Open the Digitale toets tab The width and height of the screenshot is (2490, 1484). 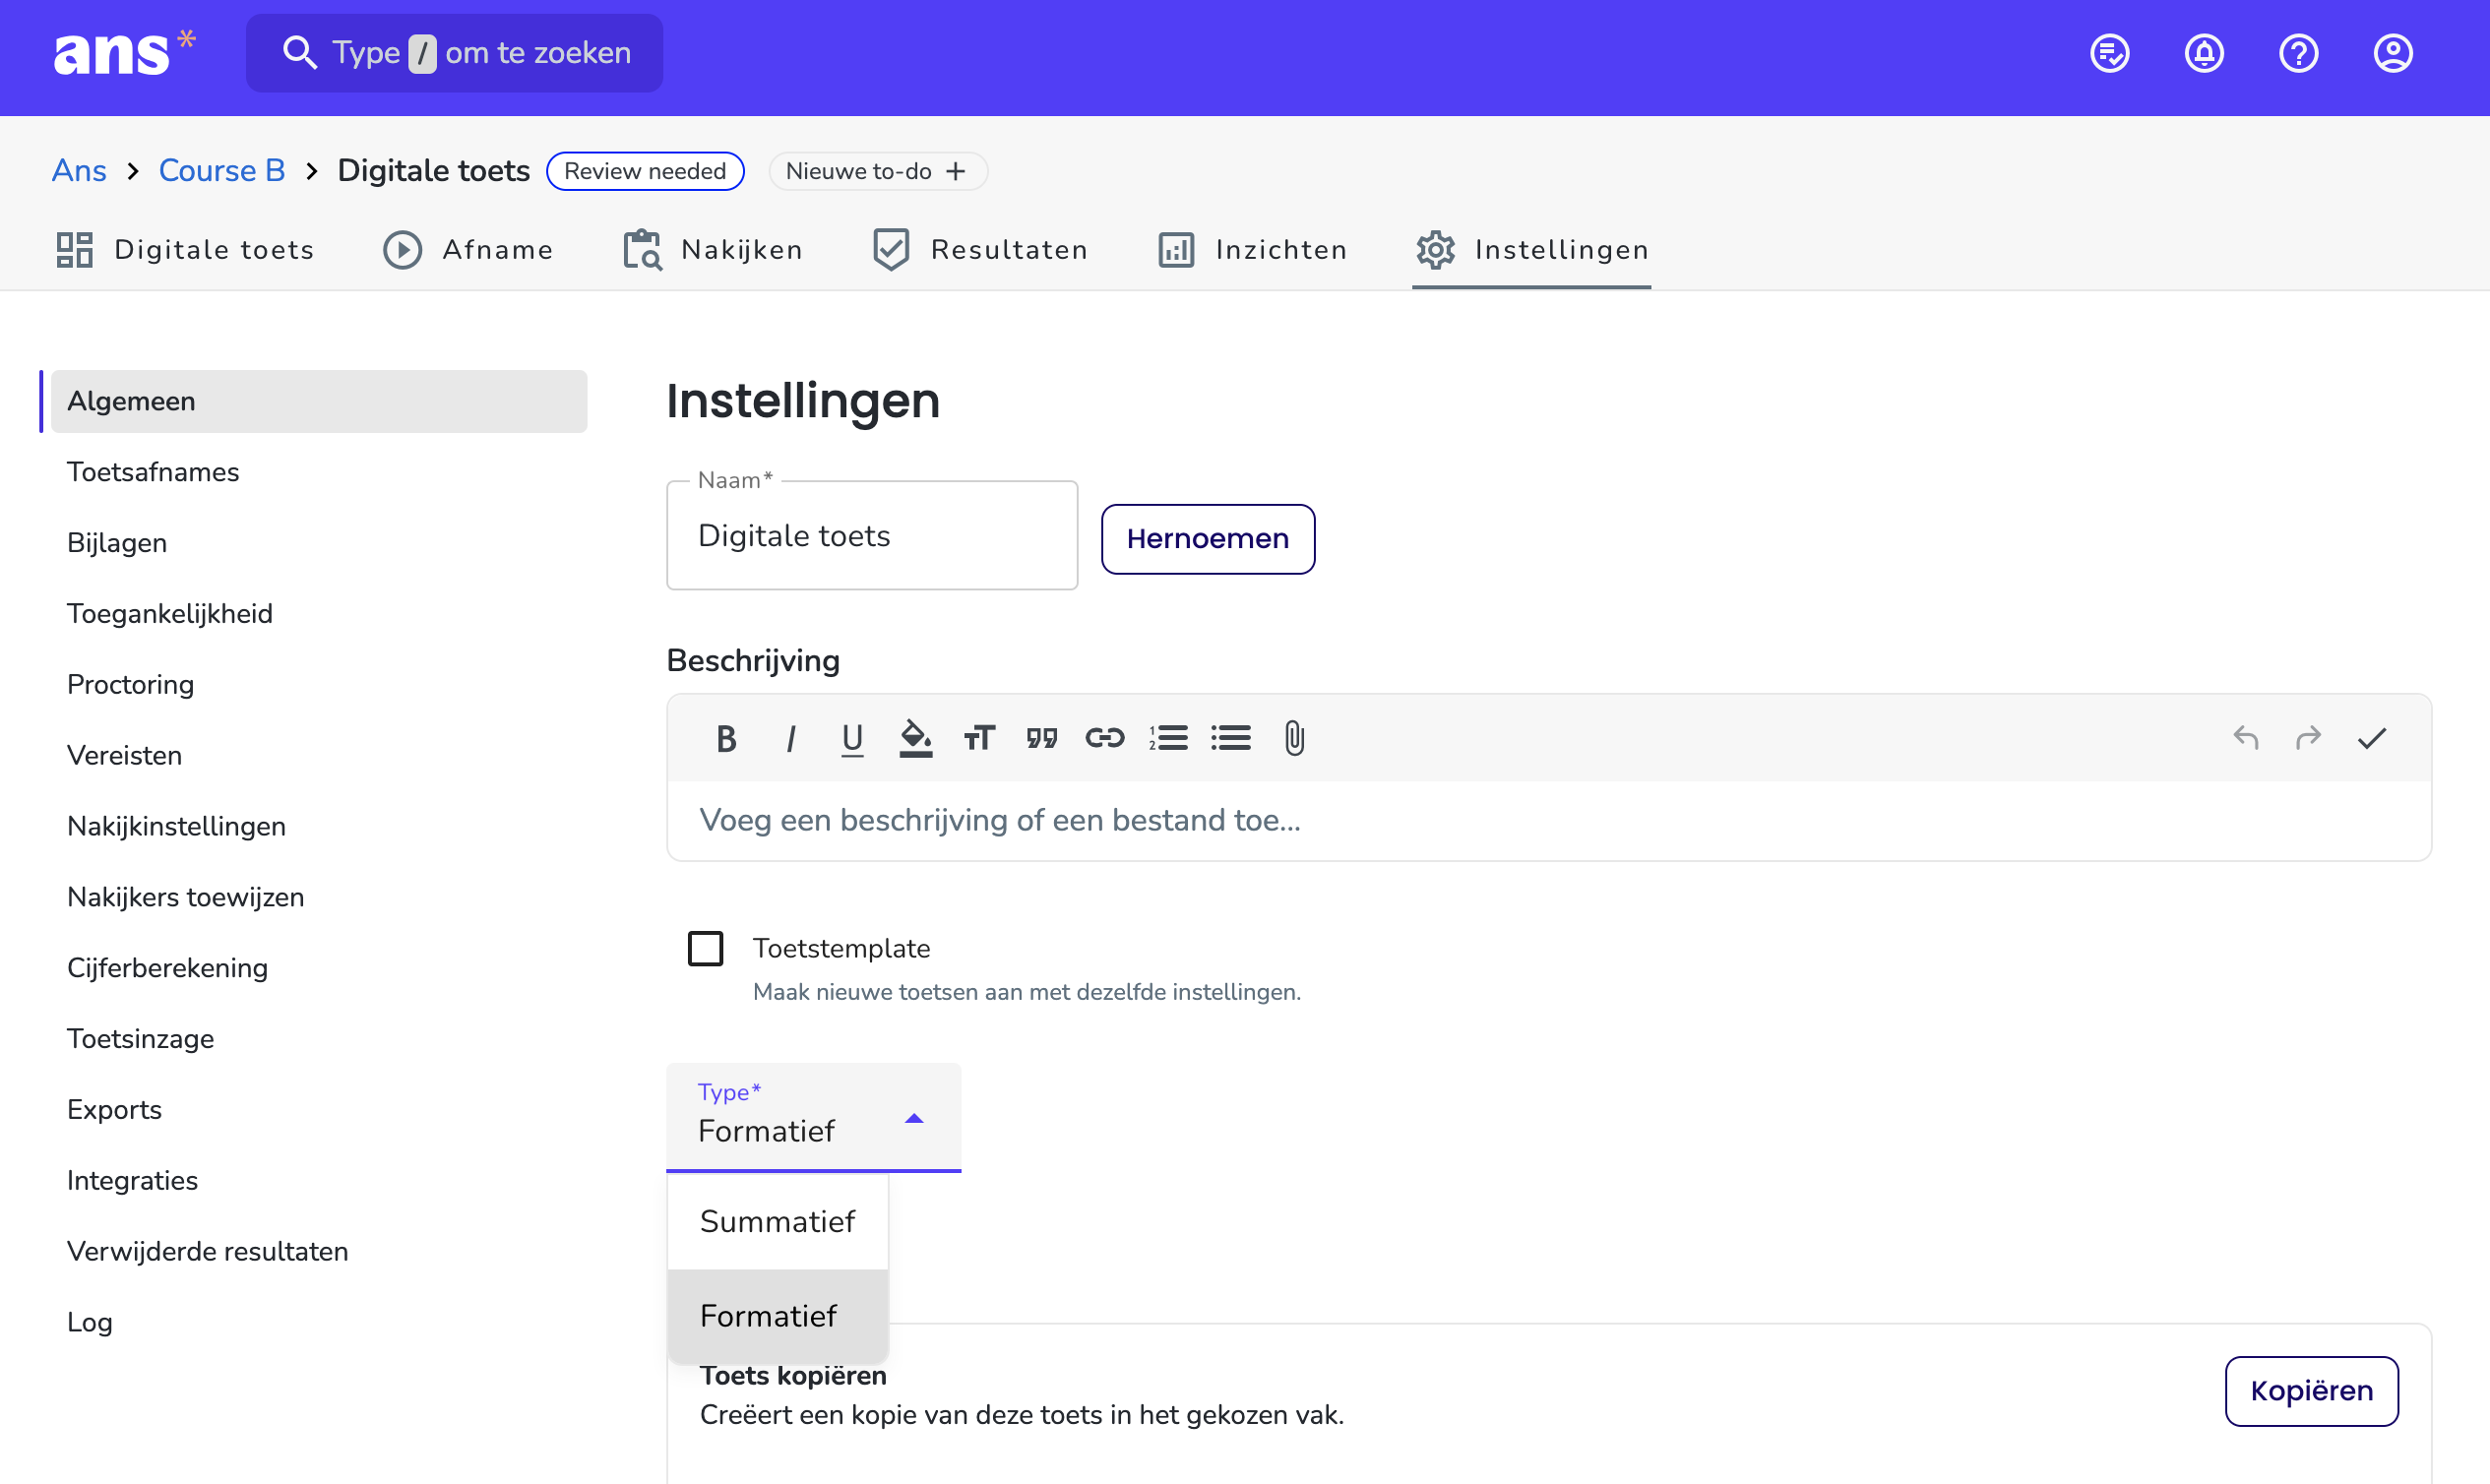click(185, 249)
